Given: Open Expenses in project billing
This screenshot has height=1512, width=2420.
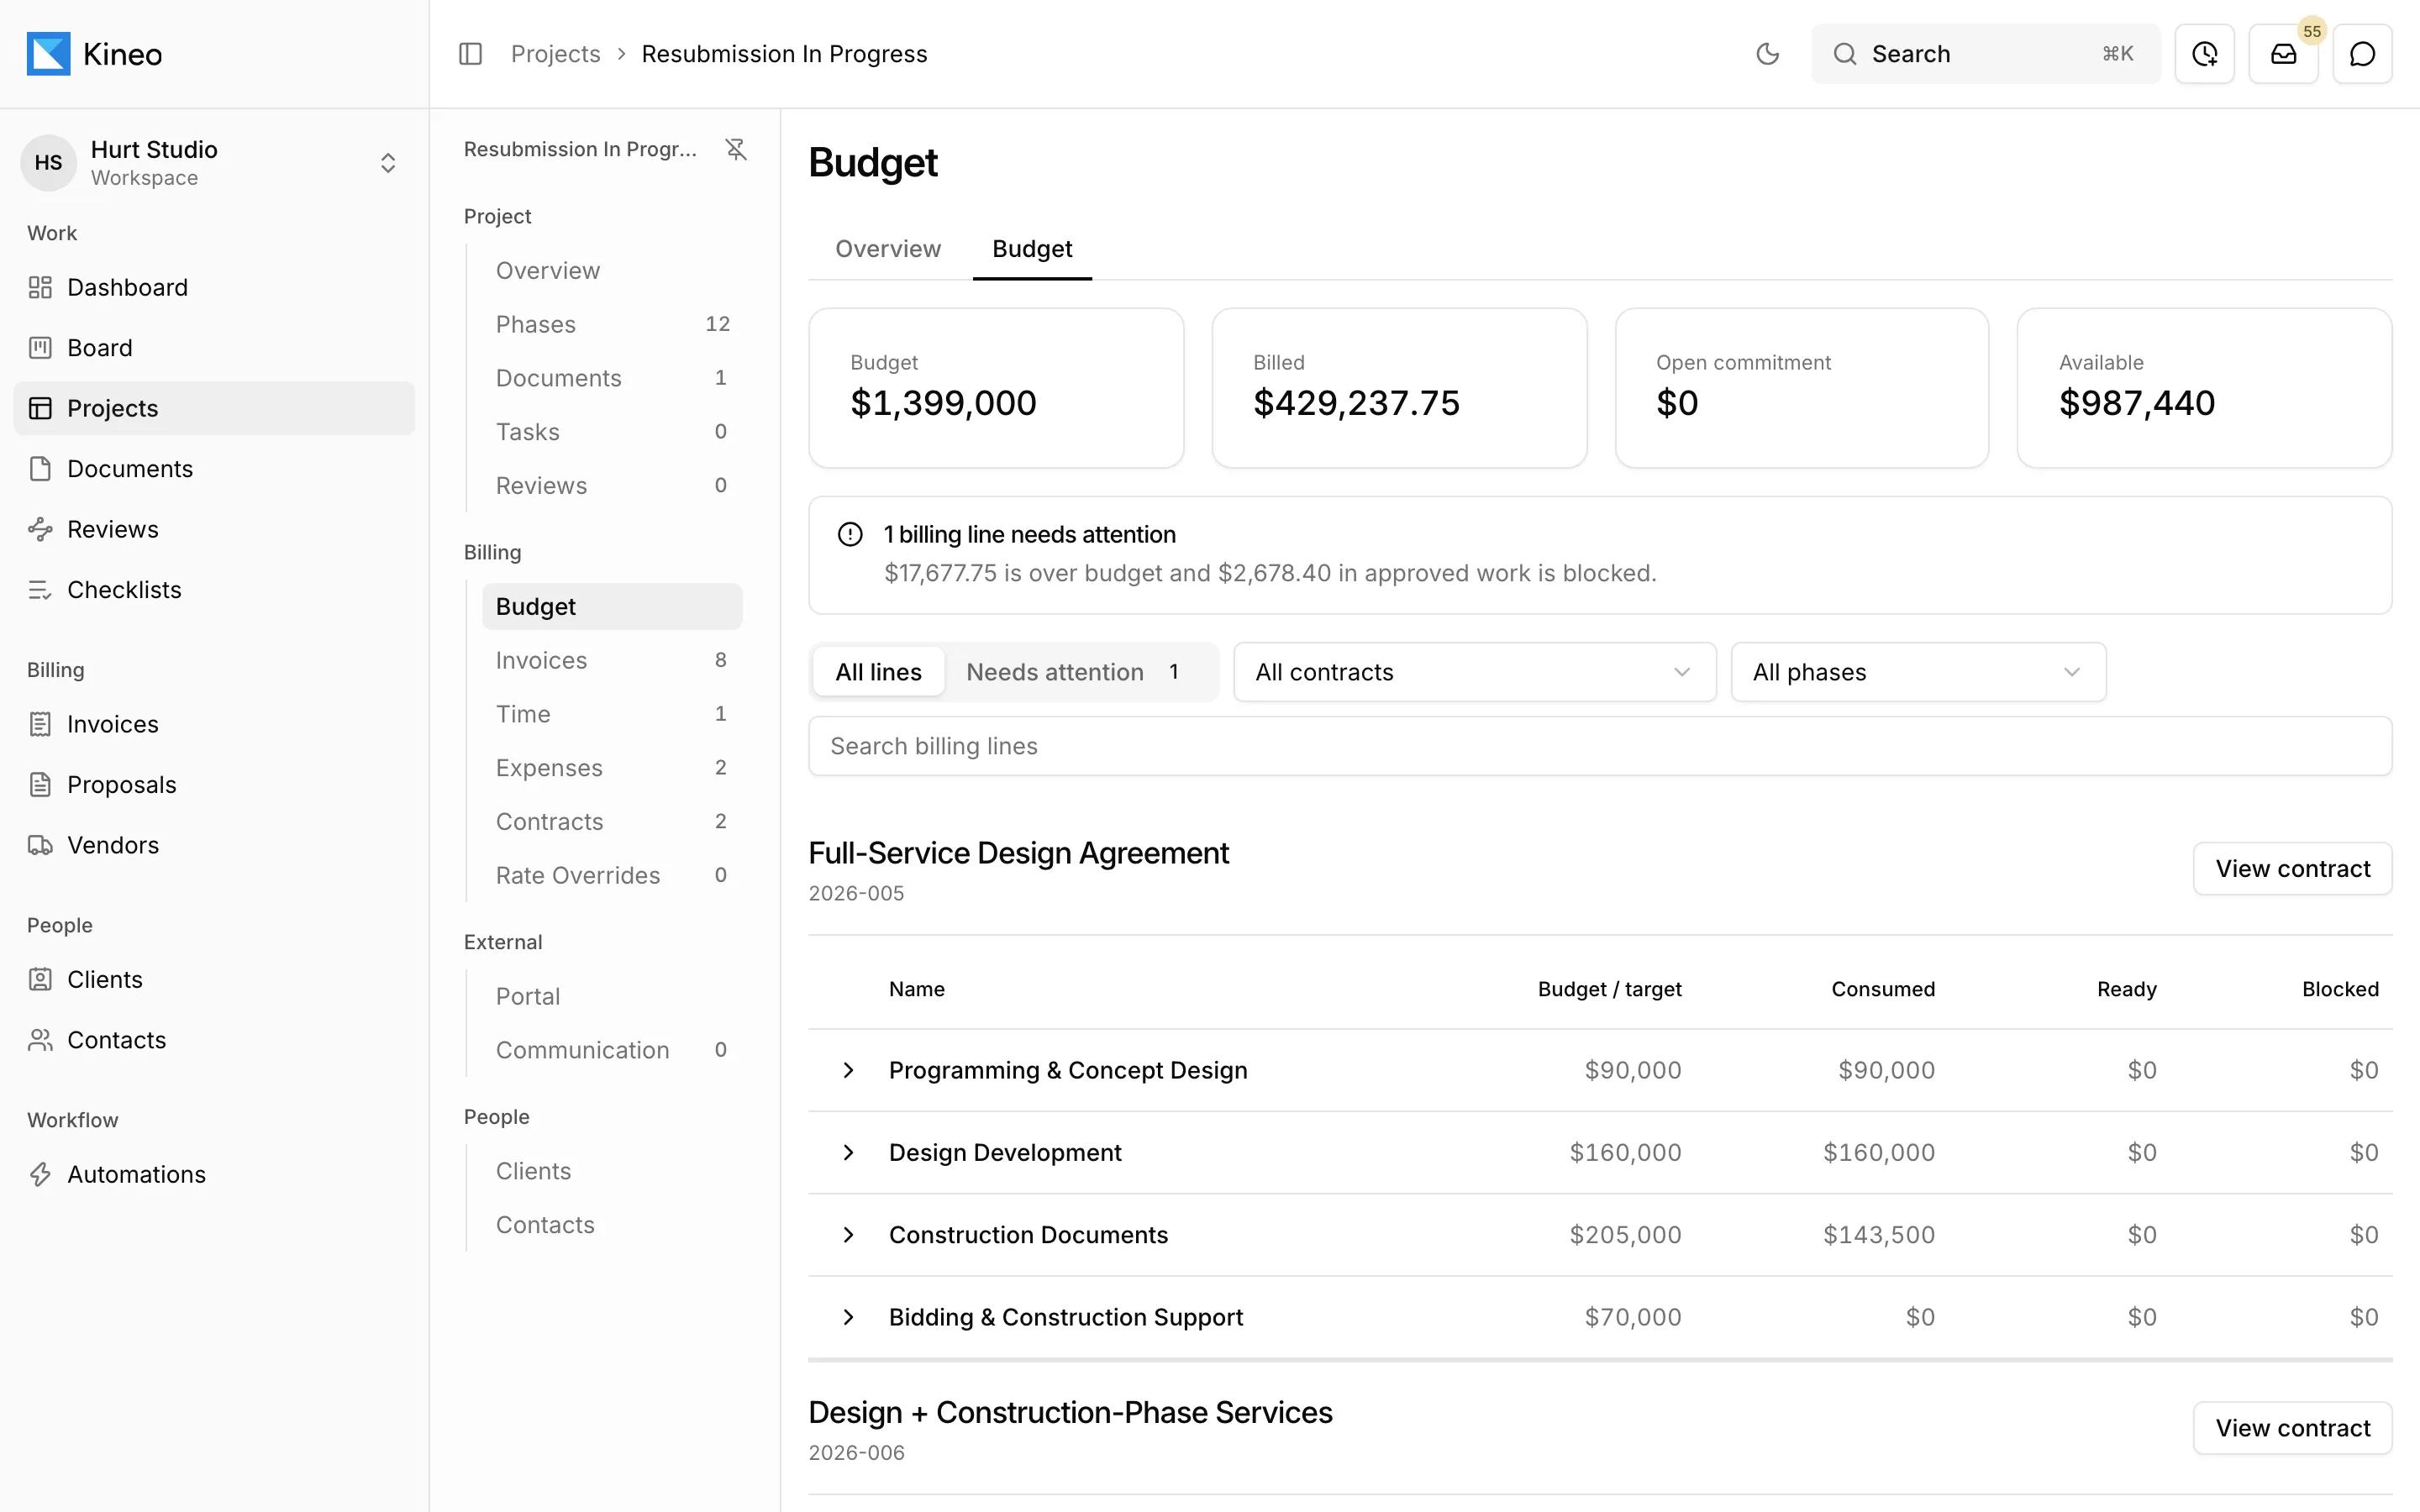Looking at the screenshot, I should tap(612, 768).
